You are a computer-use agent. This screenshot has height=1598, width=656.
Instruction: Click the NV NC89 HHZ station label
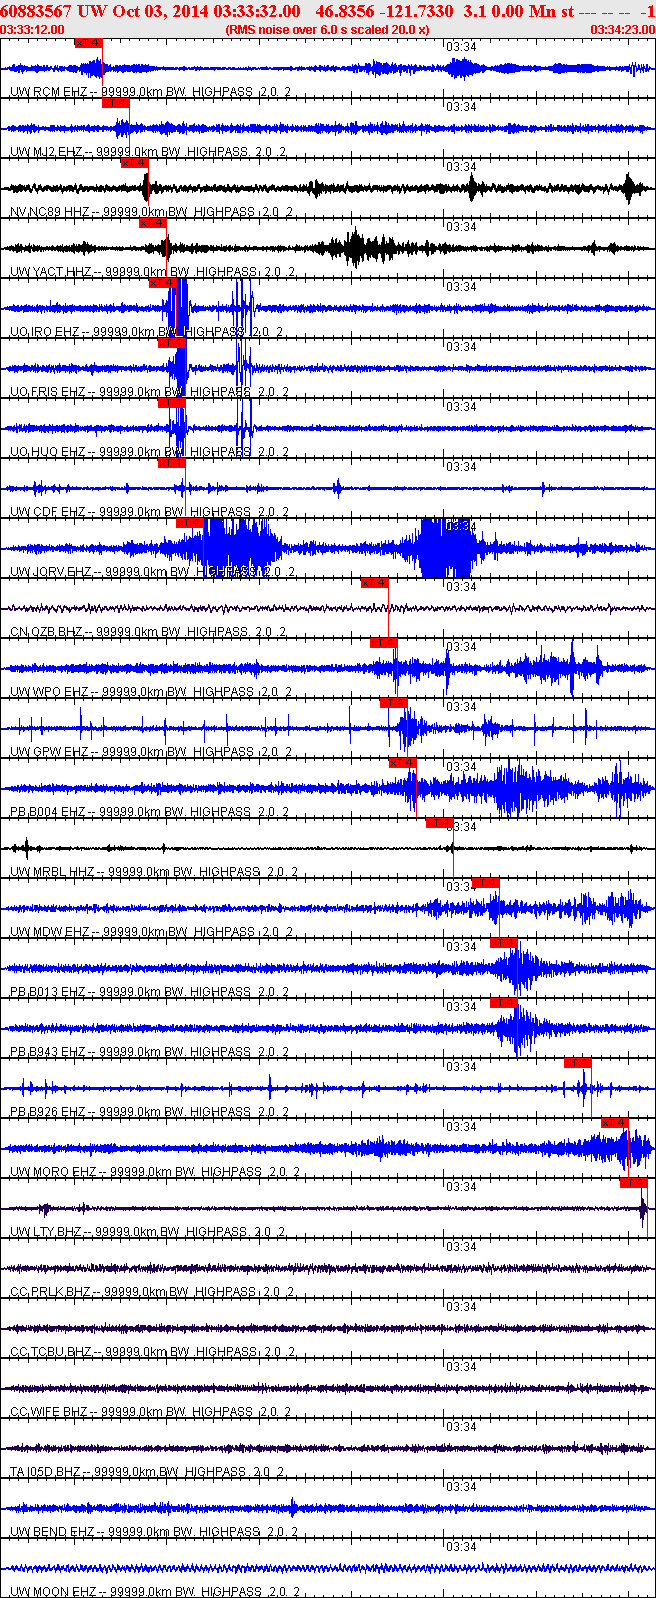coord(151,212)
